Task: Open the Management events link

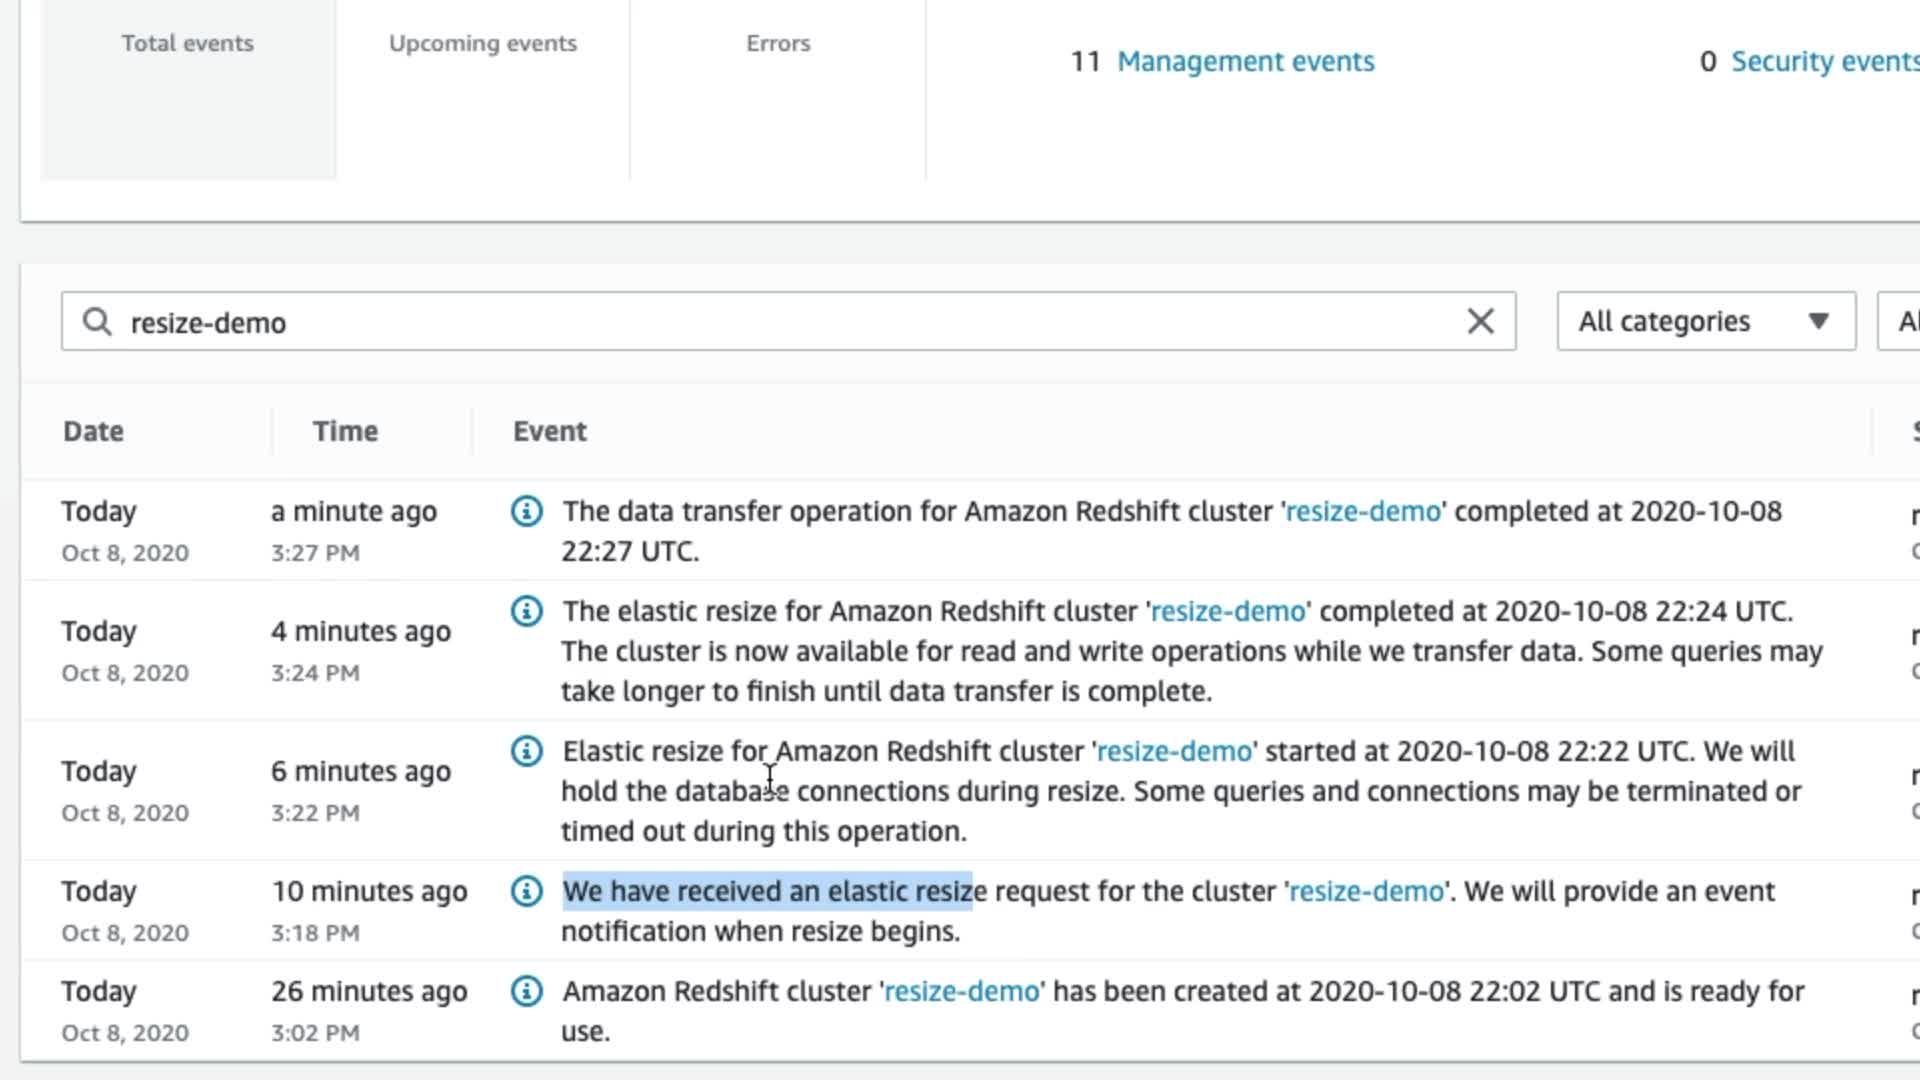Action: pos(1245,62)
